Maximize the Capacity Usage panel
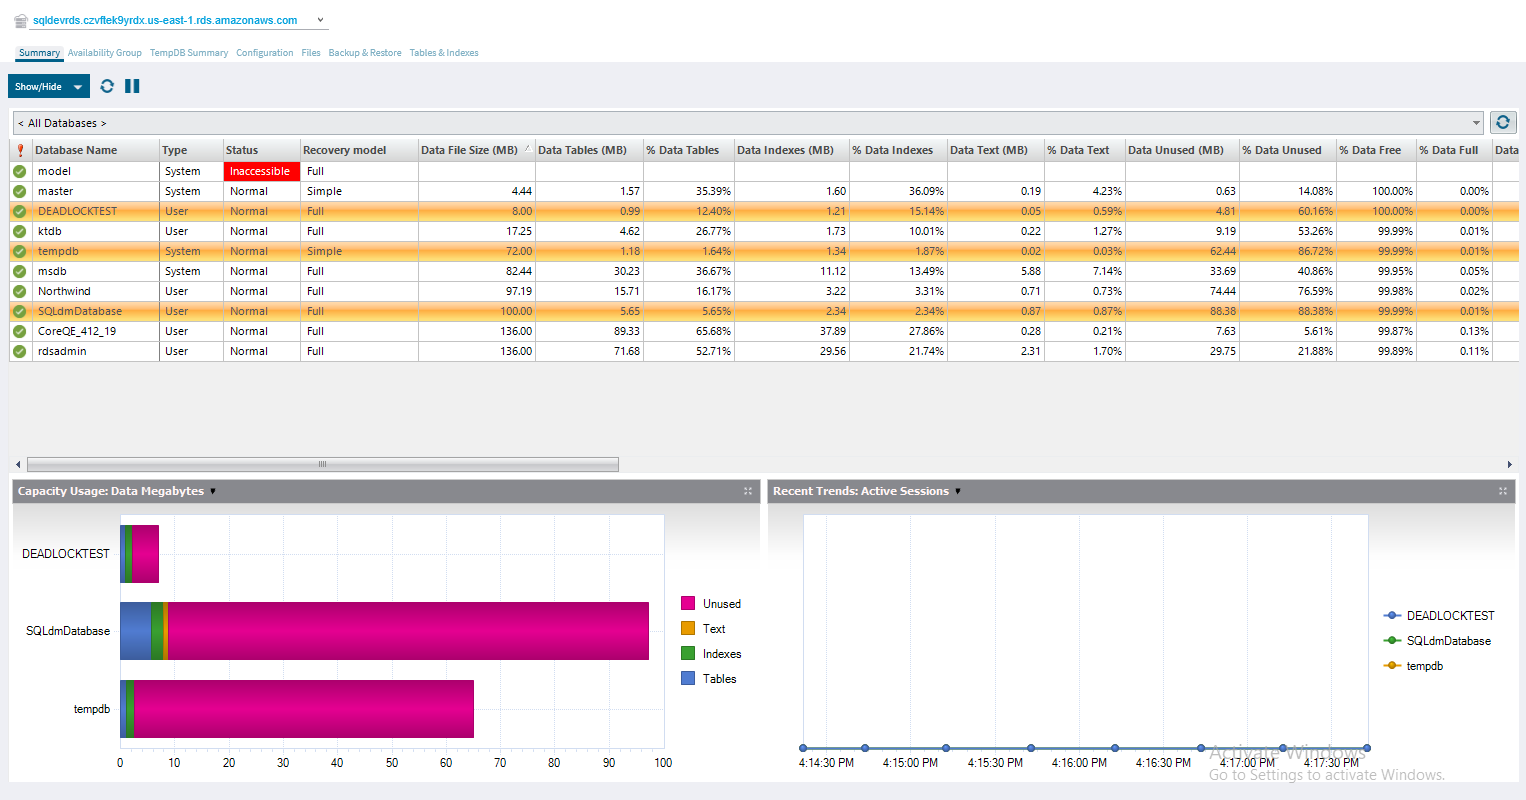The width and height of the screenshot is (1526, 800). pos(747,491)
